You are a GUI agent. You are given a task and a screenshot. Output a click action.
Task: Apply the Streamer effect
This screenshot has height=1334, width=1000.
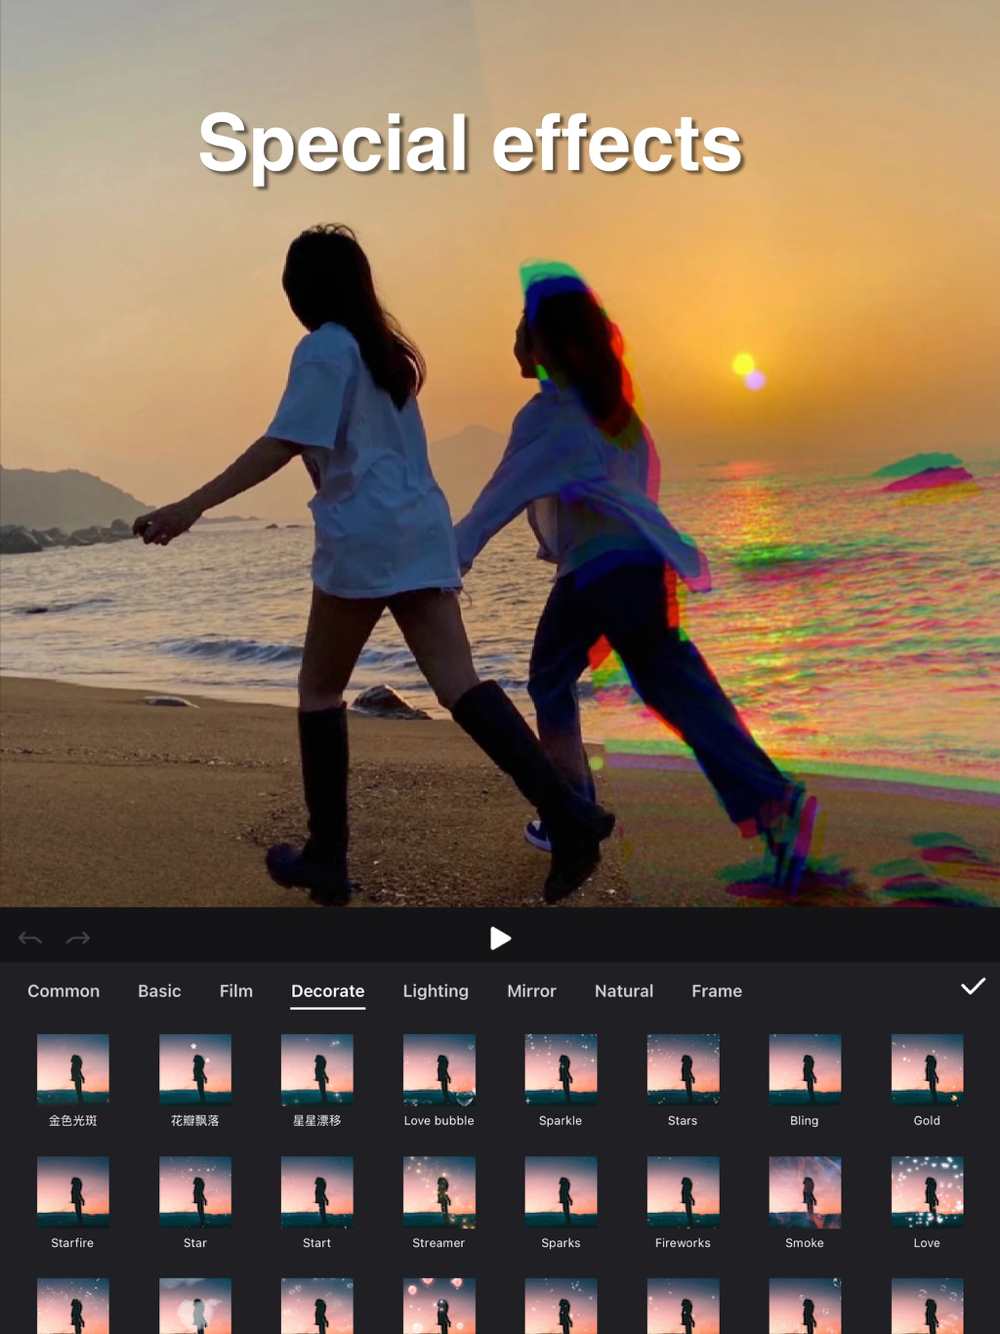[x=439, y=1192]
